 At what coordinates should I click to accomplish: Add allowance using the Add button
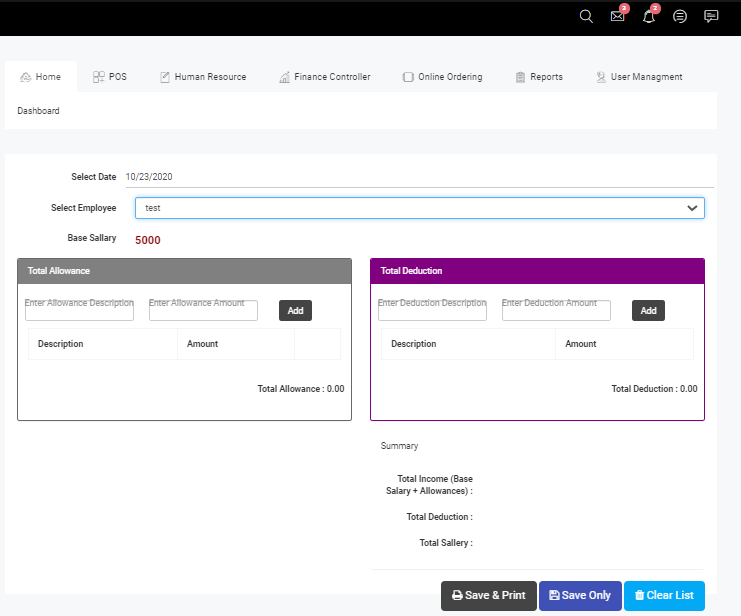point(295,311)
